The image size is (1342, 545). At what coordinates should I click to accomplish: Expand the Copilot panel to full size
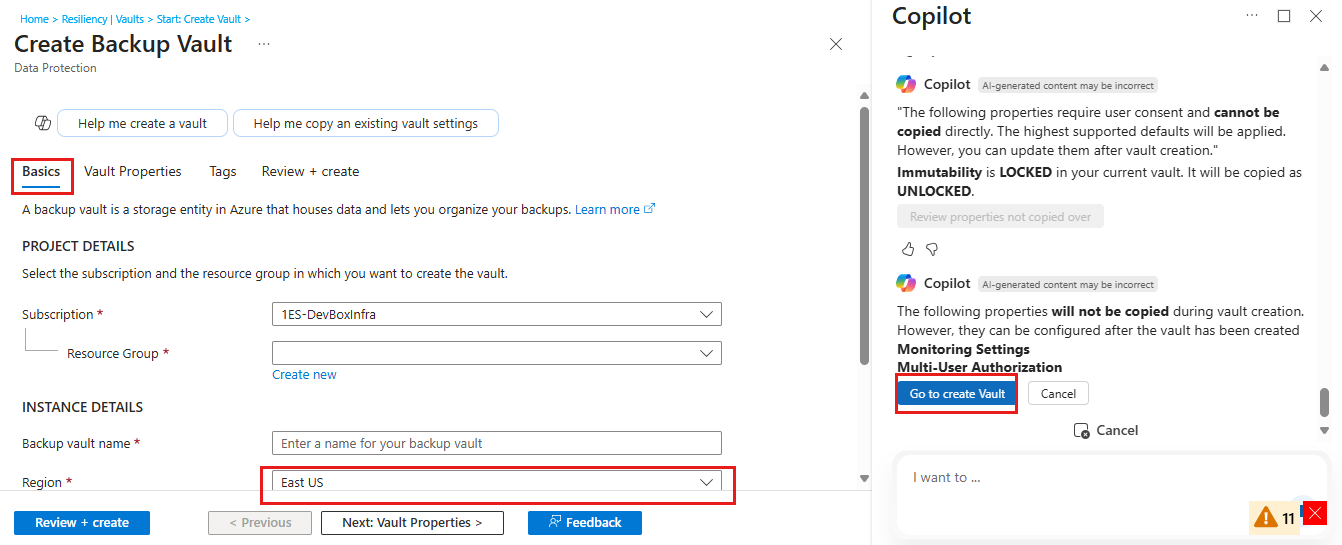pyautogui.click(x=1284, y=16)
